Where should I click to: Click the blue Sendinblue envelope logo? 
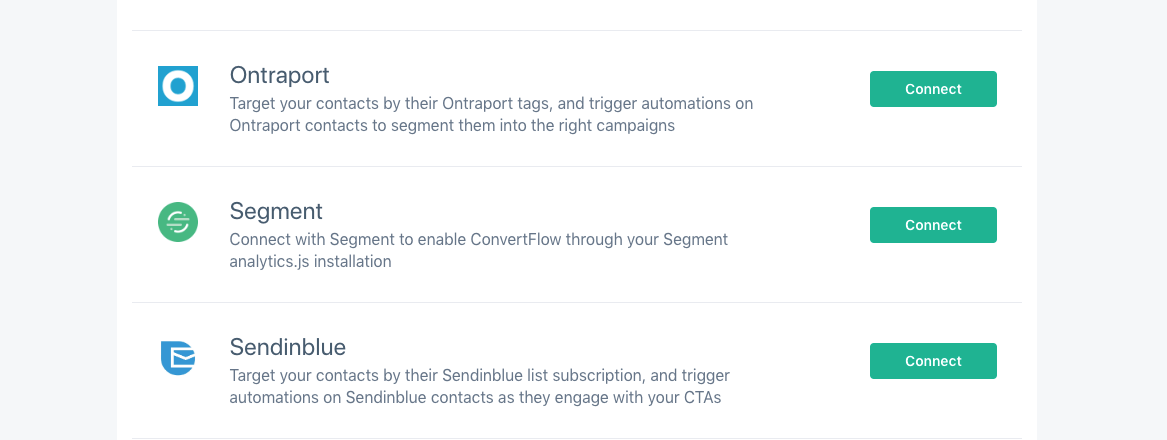(178, 358)
